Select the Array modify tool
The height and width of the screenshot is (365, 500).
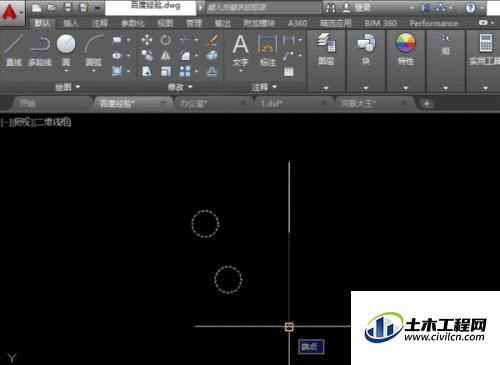coord(185,71)
